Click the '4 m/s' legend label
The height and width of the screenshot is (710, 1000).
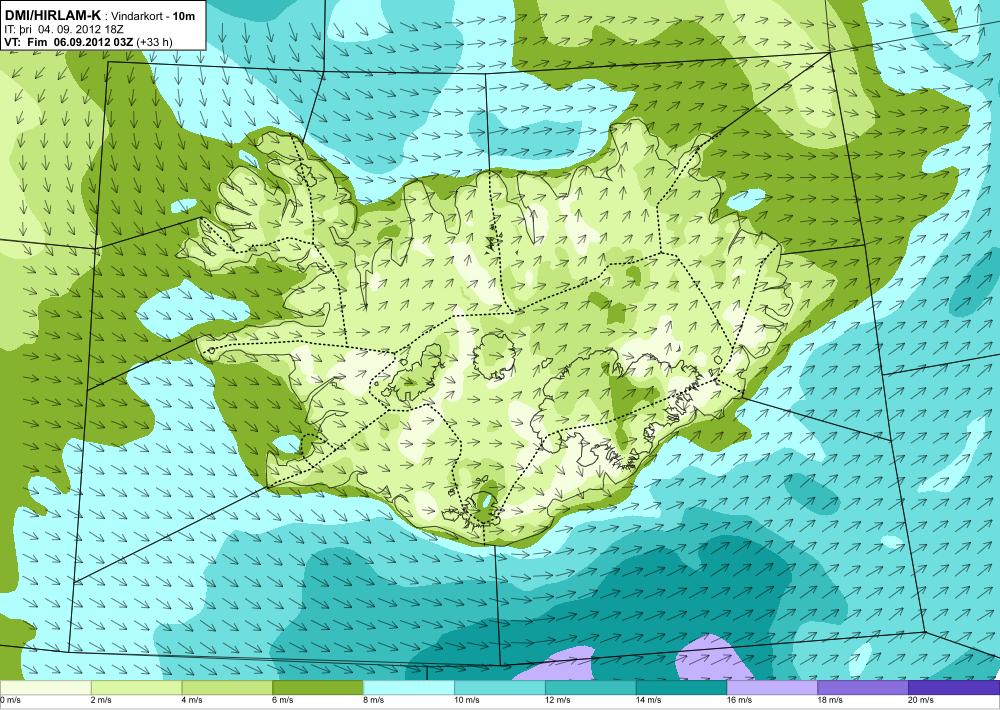194,700
